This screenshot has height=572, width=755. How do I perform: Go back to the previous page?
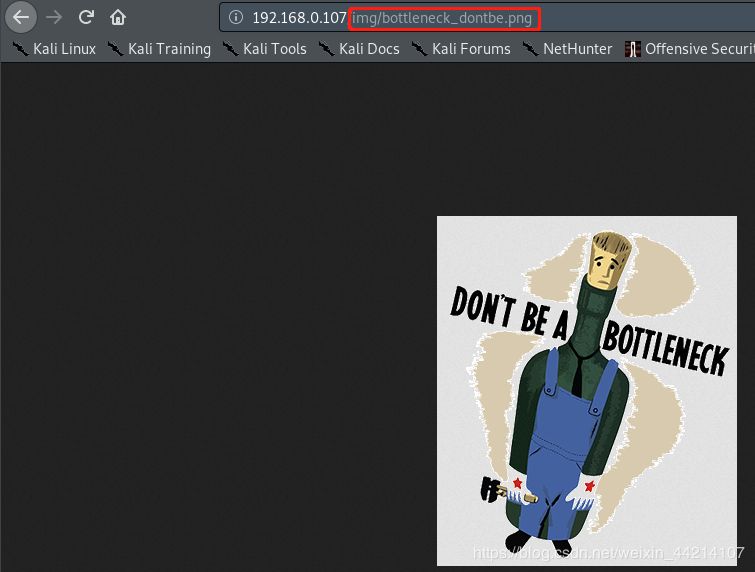[x=21, y=17]
